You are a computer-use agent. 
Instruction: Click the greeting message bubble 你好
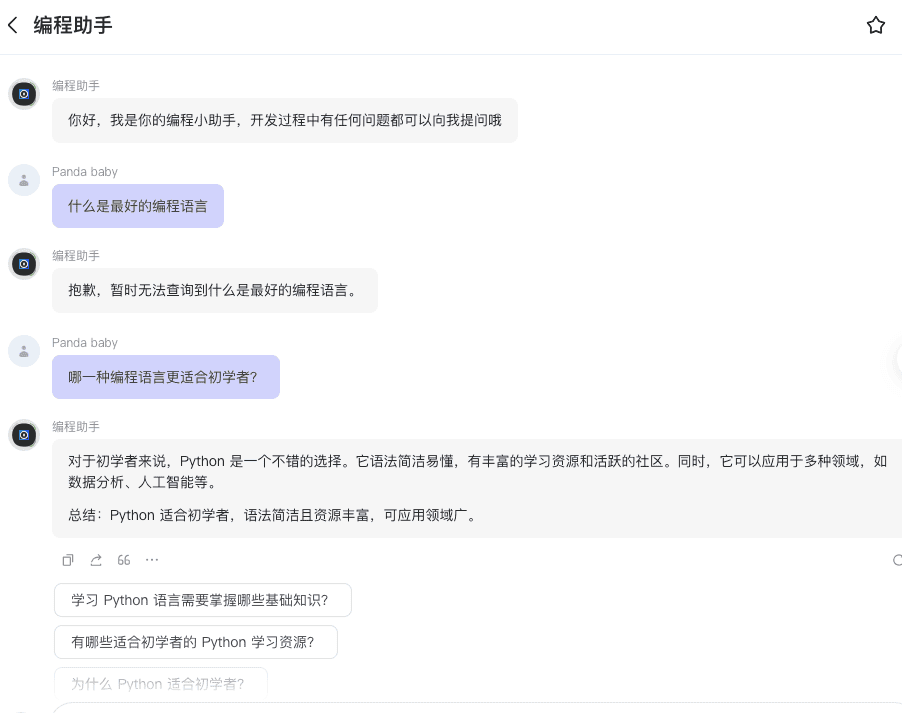285,120
